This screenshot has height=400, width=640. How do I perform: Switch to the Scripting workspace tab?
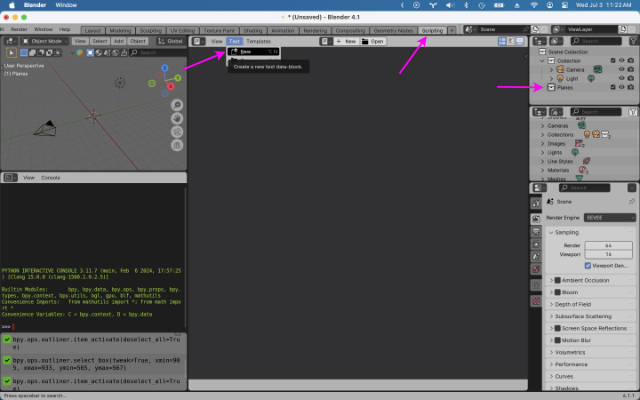click(x=432, y=31)
